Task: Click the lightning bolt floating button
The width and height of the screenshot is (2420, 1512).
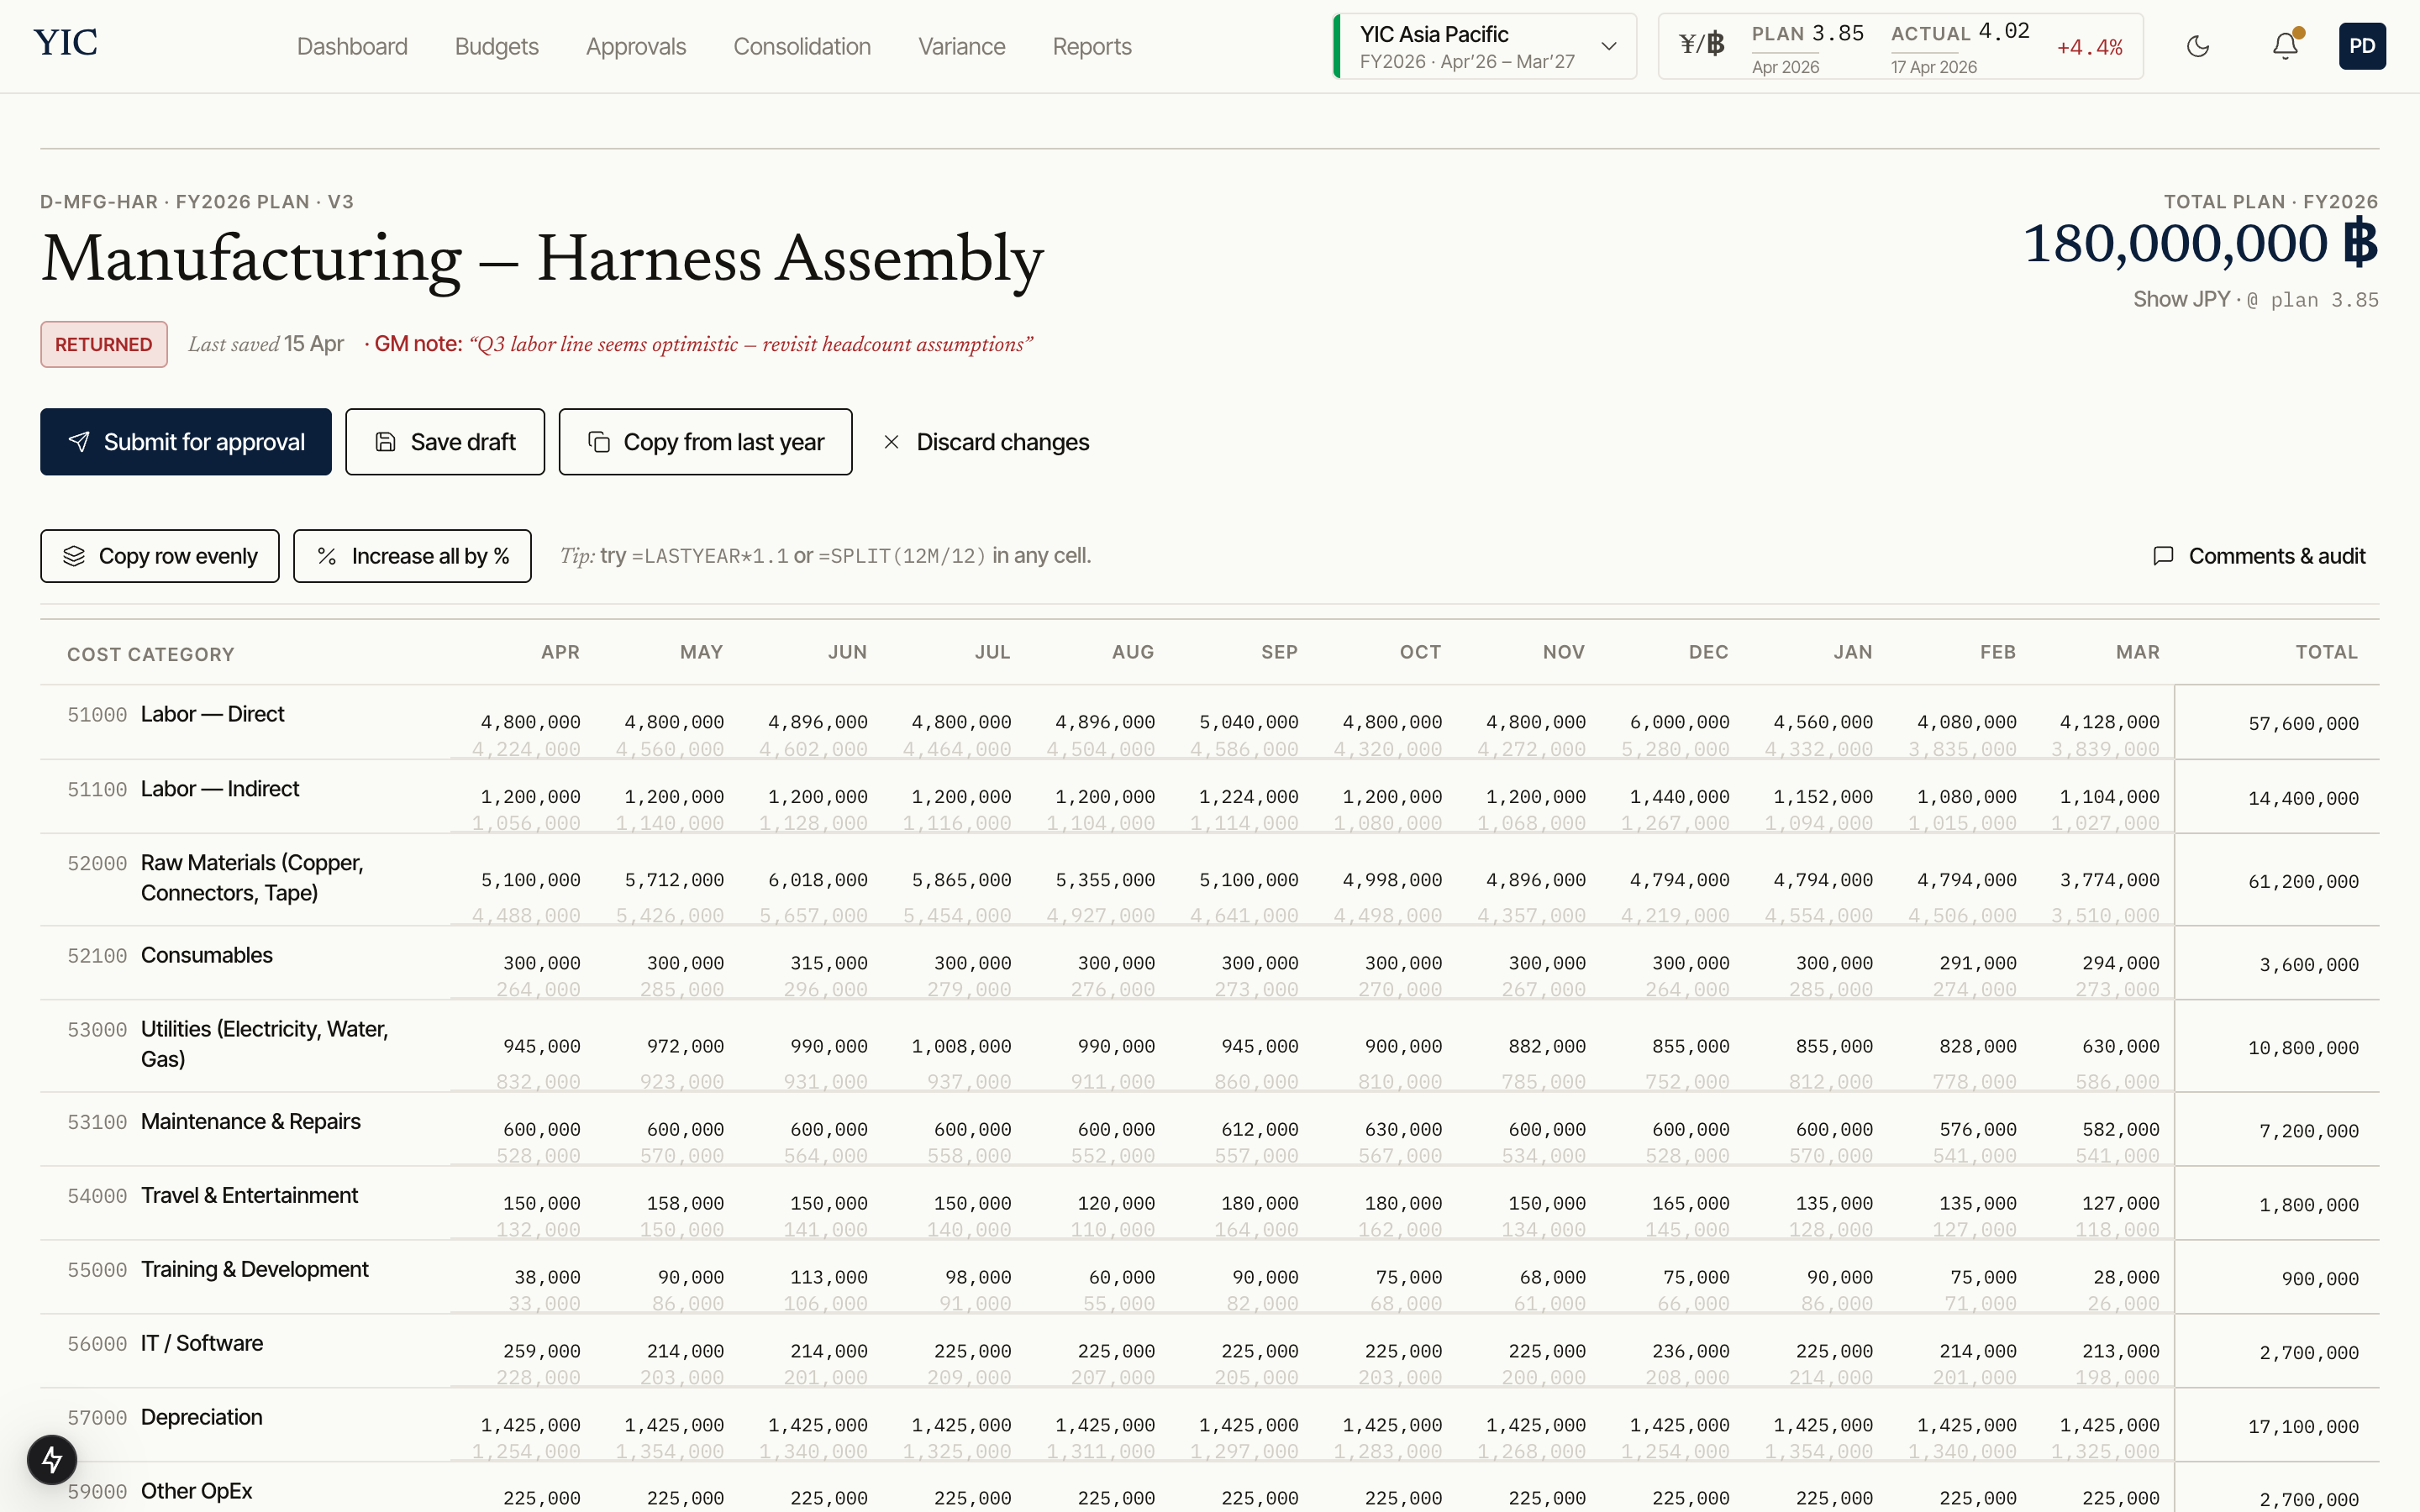Action: point(52,1459)
